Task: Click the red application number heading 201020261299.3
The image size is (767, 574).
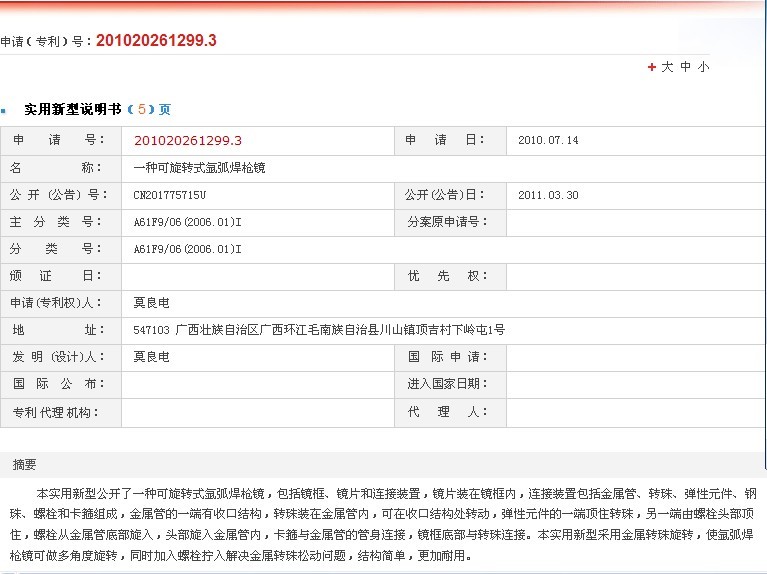Action: tap(155, 40)
